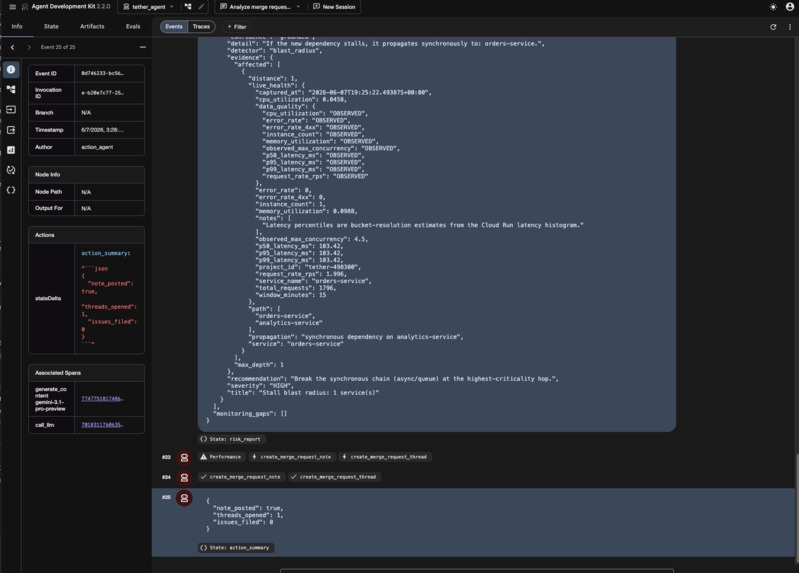Click the State: action_summary chip
The image size is (799, 573).
235,548
